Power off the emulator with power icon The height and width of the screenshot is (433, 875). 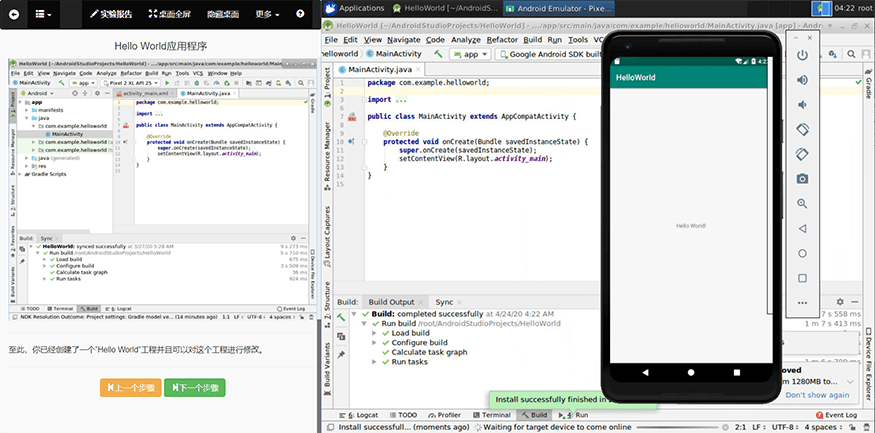click(x=802, y=55)
